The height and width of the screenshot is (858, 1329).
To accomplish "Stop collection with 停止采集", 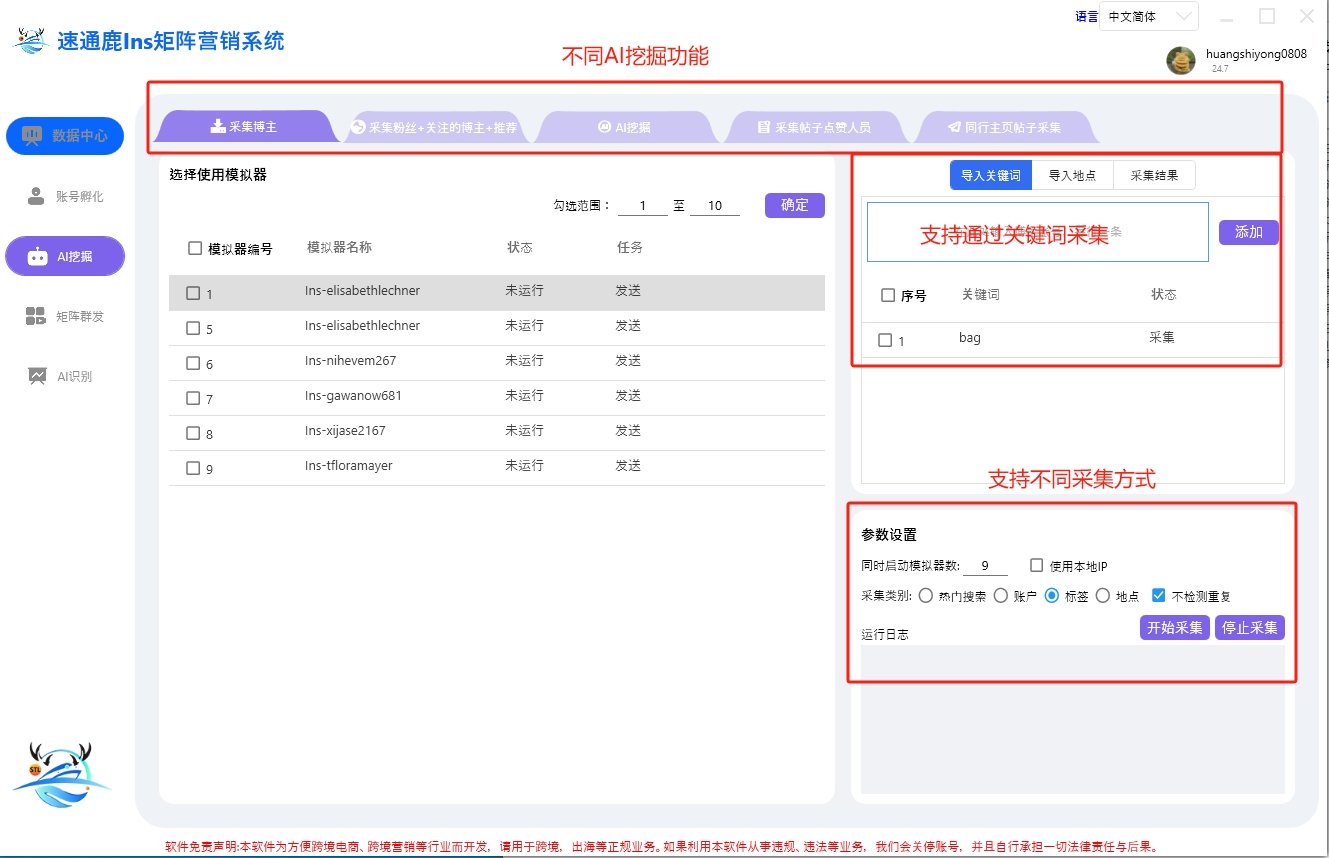I will 1250,628.
